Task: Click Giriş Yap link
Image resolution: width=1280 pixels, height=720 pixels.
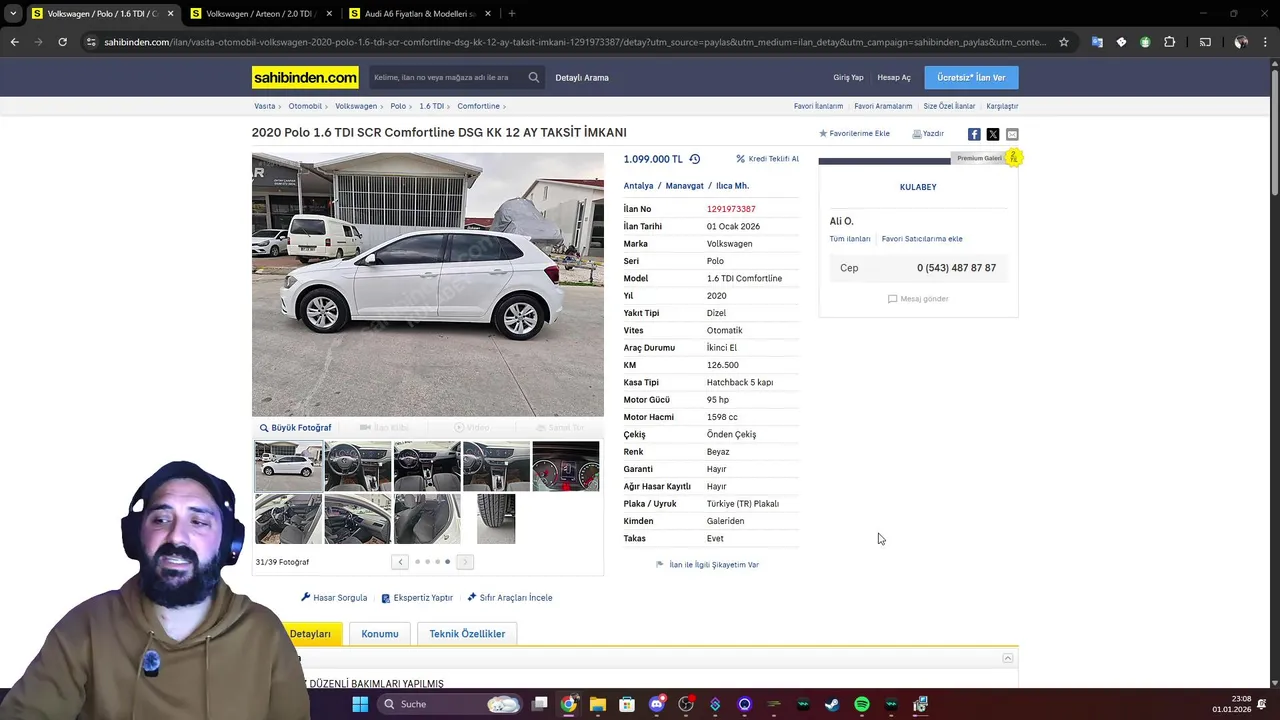Action: coord(848,77)
